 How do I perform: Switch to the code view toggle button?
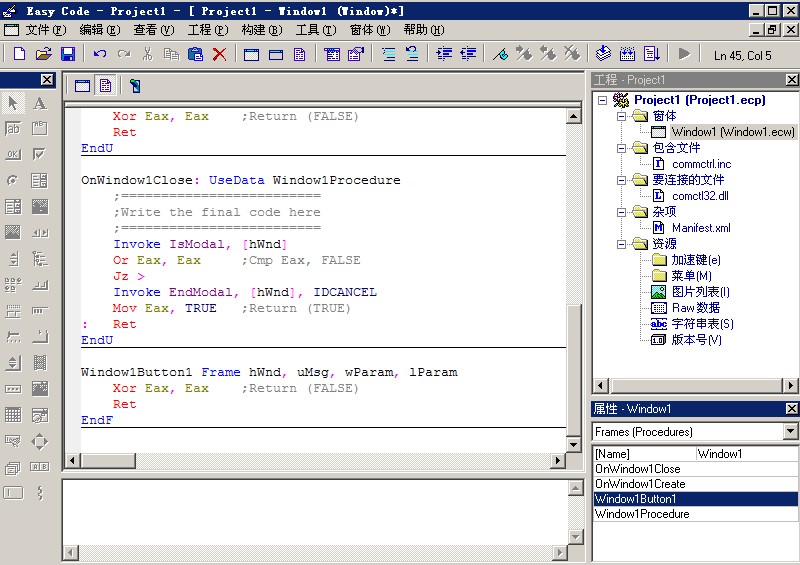click(x=105, y=86)
